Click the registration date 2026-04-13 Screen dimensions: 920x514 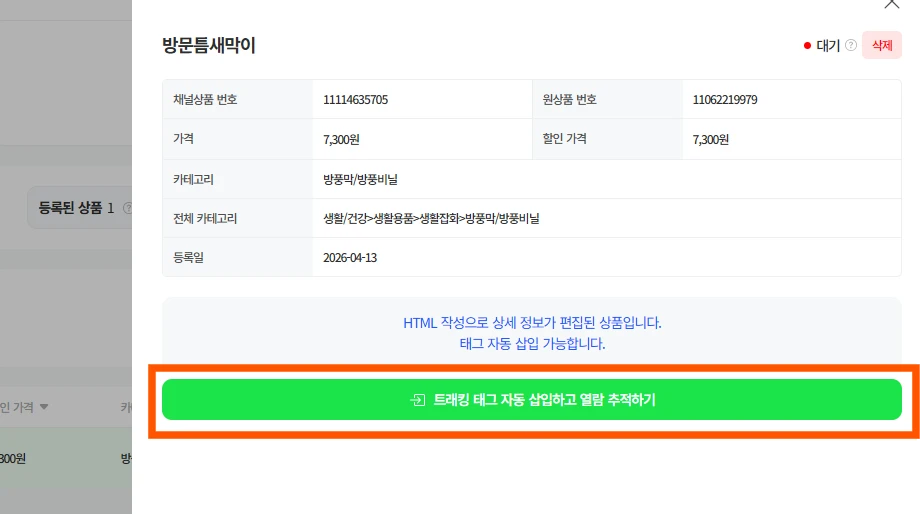(x=350, y=257)
